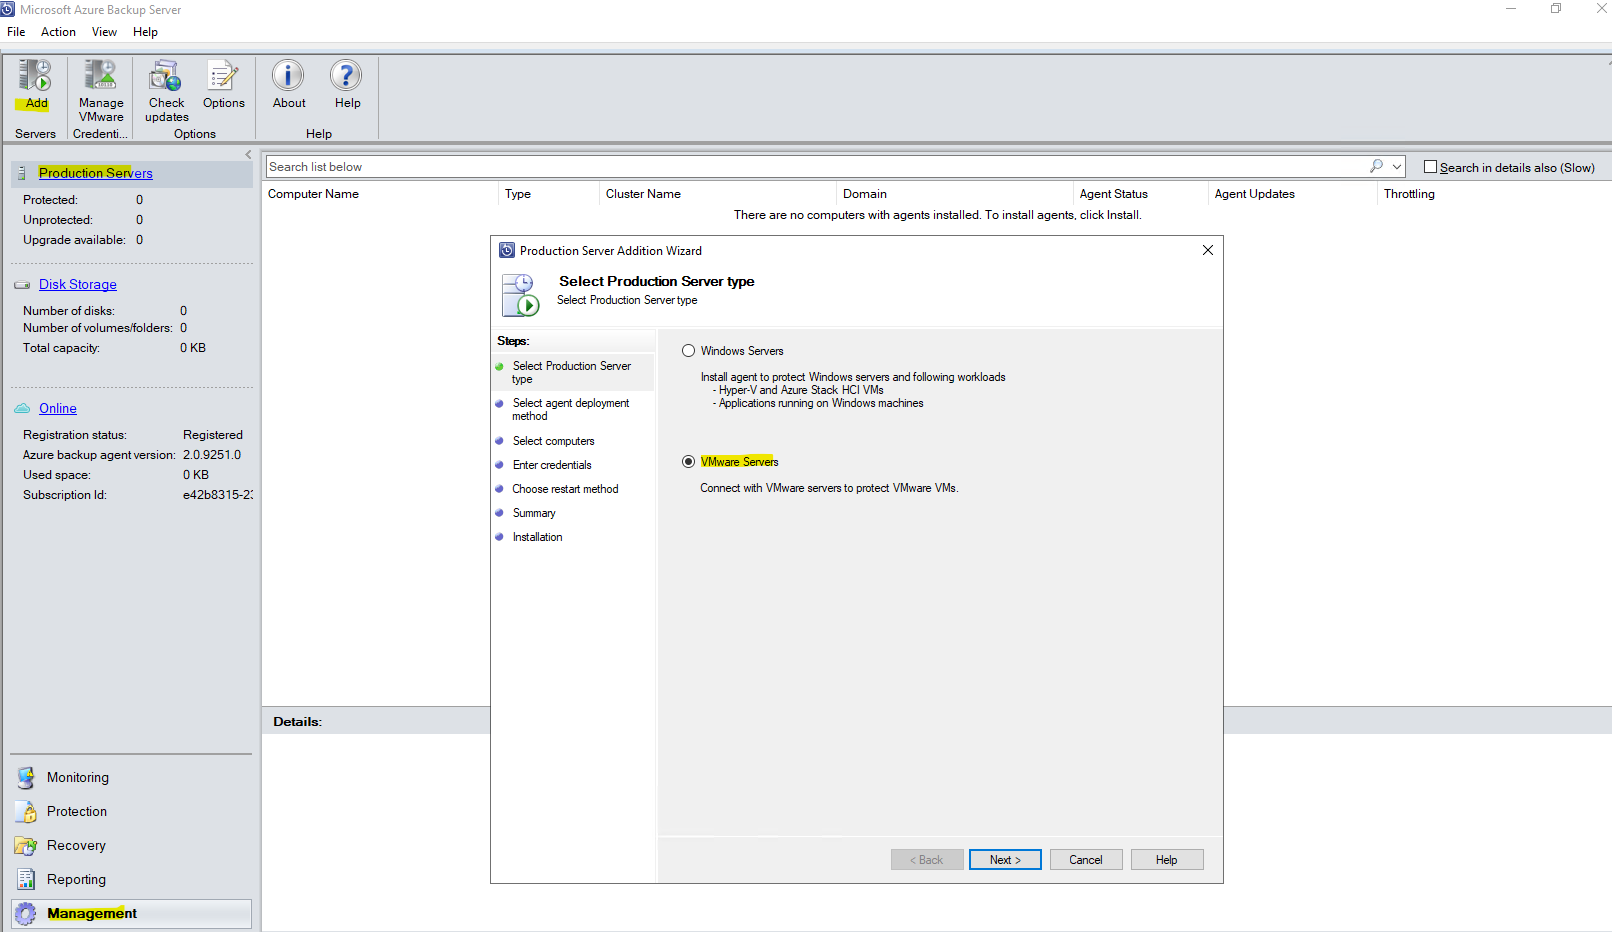Click the Online cloud icon
This screenshot has width=1612, height=932.
tap(22, 408)
